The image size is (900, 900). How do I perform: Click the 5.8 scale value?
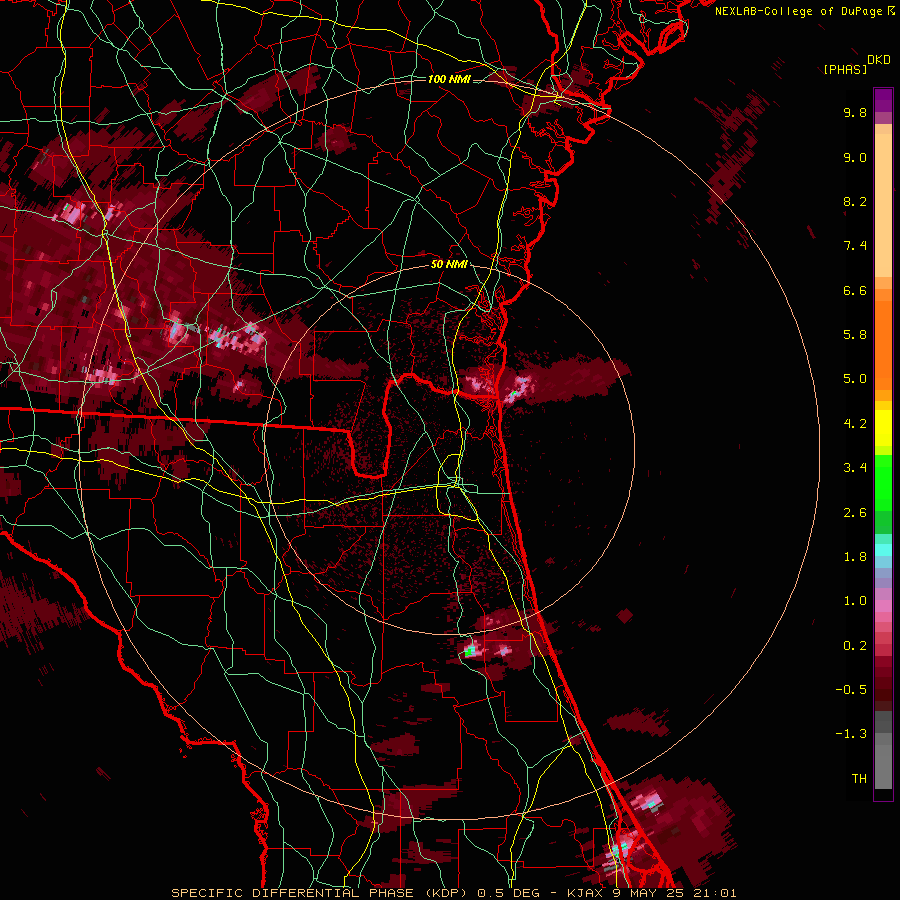855,335
